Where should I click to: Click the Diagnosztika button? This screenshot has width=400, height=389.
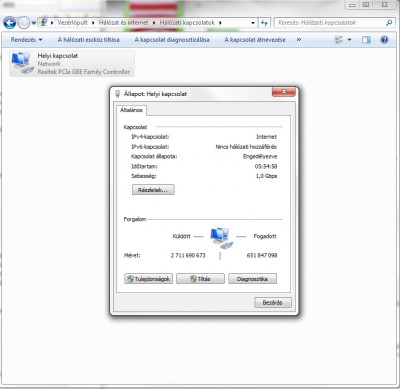click(x=252, y=279)
